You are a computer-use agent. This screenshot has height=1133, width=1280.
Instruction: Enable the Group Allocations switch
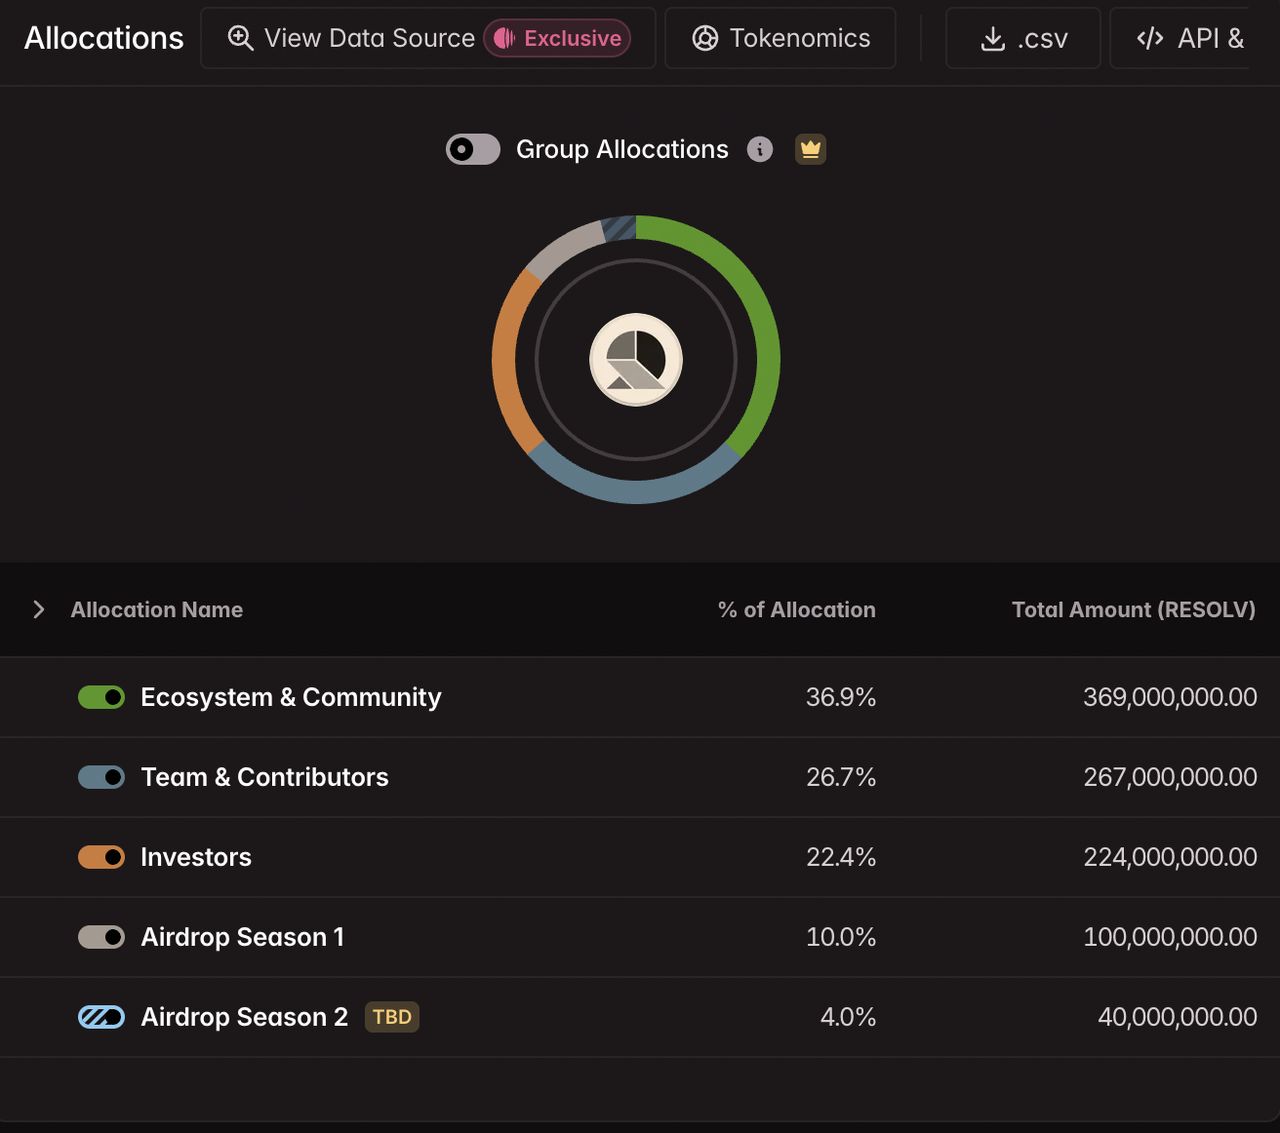point(473,149)
